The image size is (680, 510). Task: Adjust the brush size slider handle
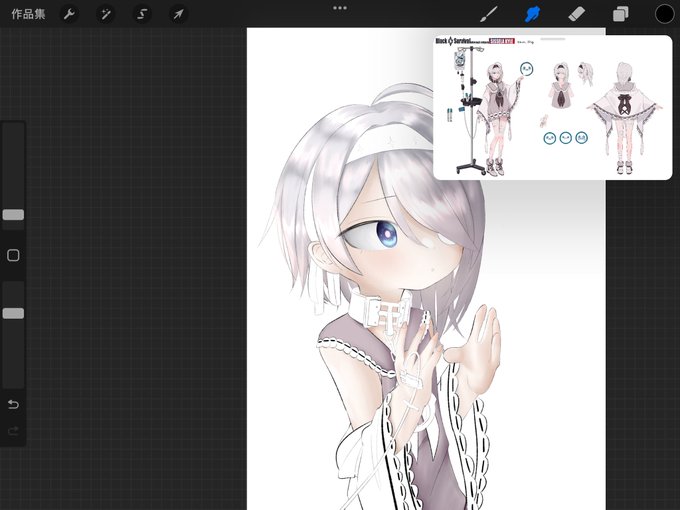pyautogui.click(x=13, y=215)
